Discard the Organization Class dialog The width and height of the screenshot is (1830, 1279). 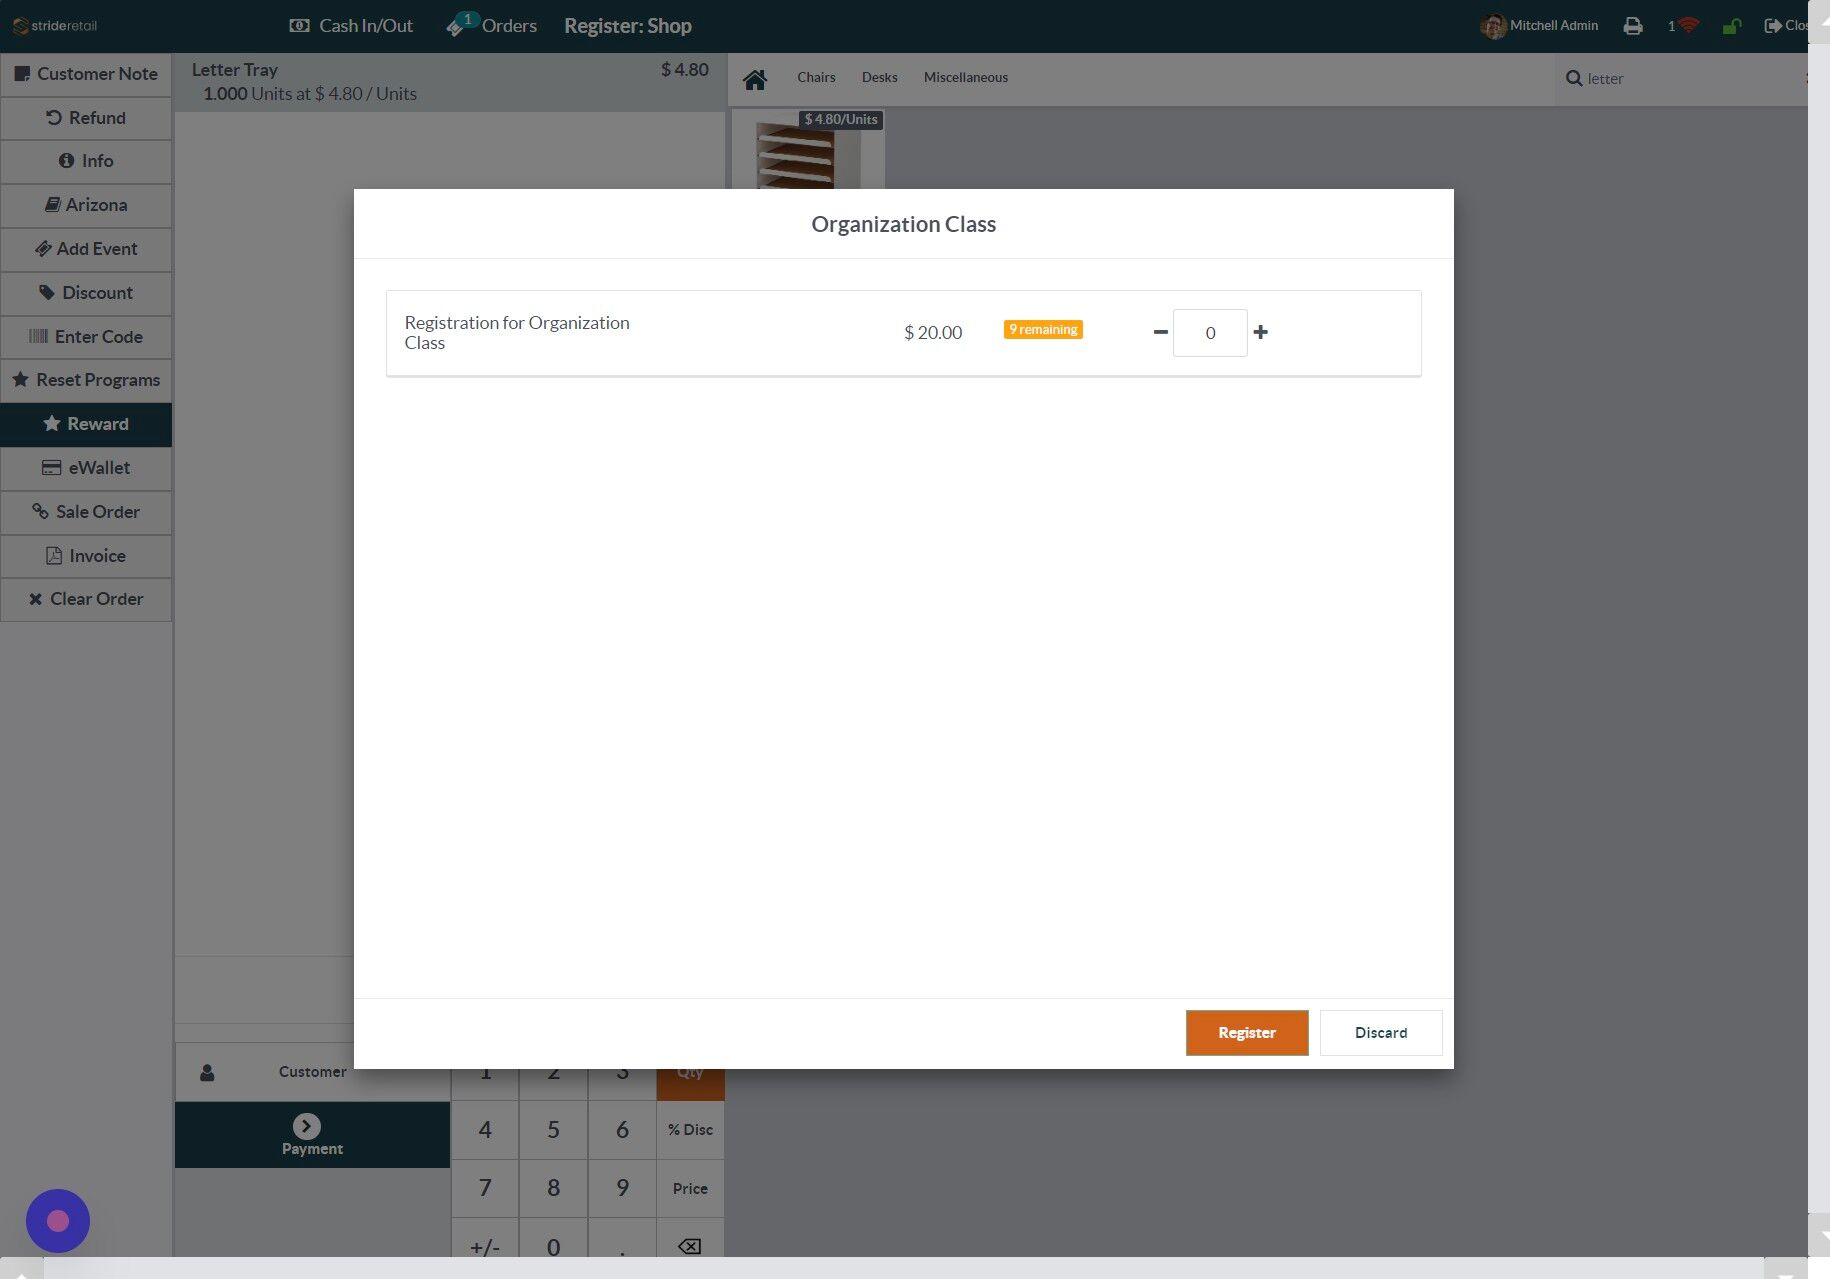click(1380, 1032)
